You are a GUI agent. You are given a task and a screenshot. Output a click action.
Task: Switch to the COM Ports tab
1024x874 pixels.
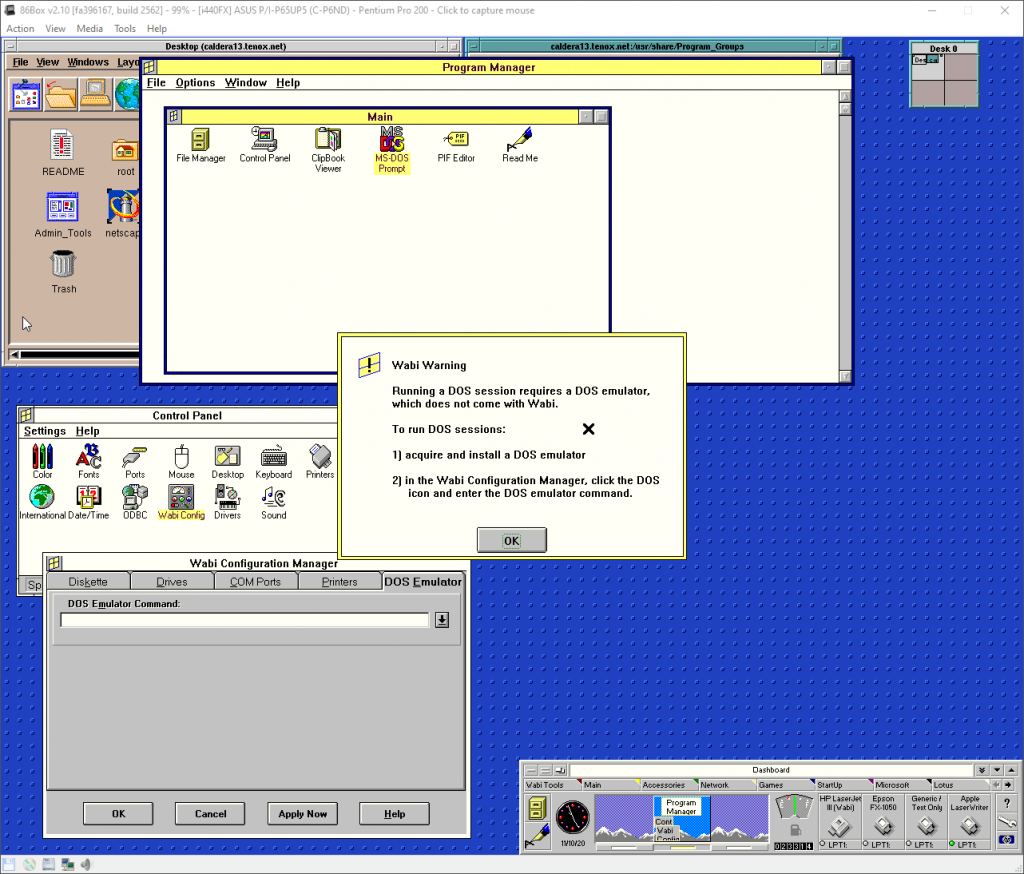point(255,582)
